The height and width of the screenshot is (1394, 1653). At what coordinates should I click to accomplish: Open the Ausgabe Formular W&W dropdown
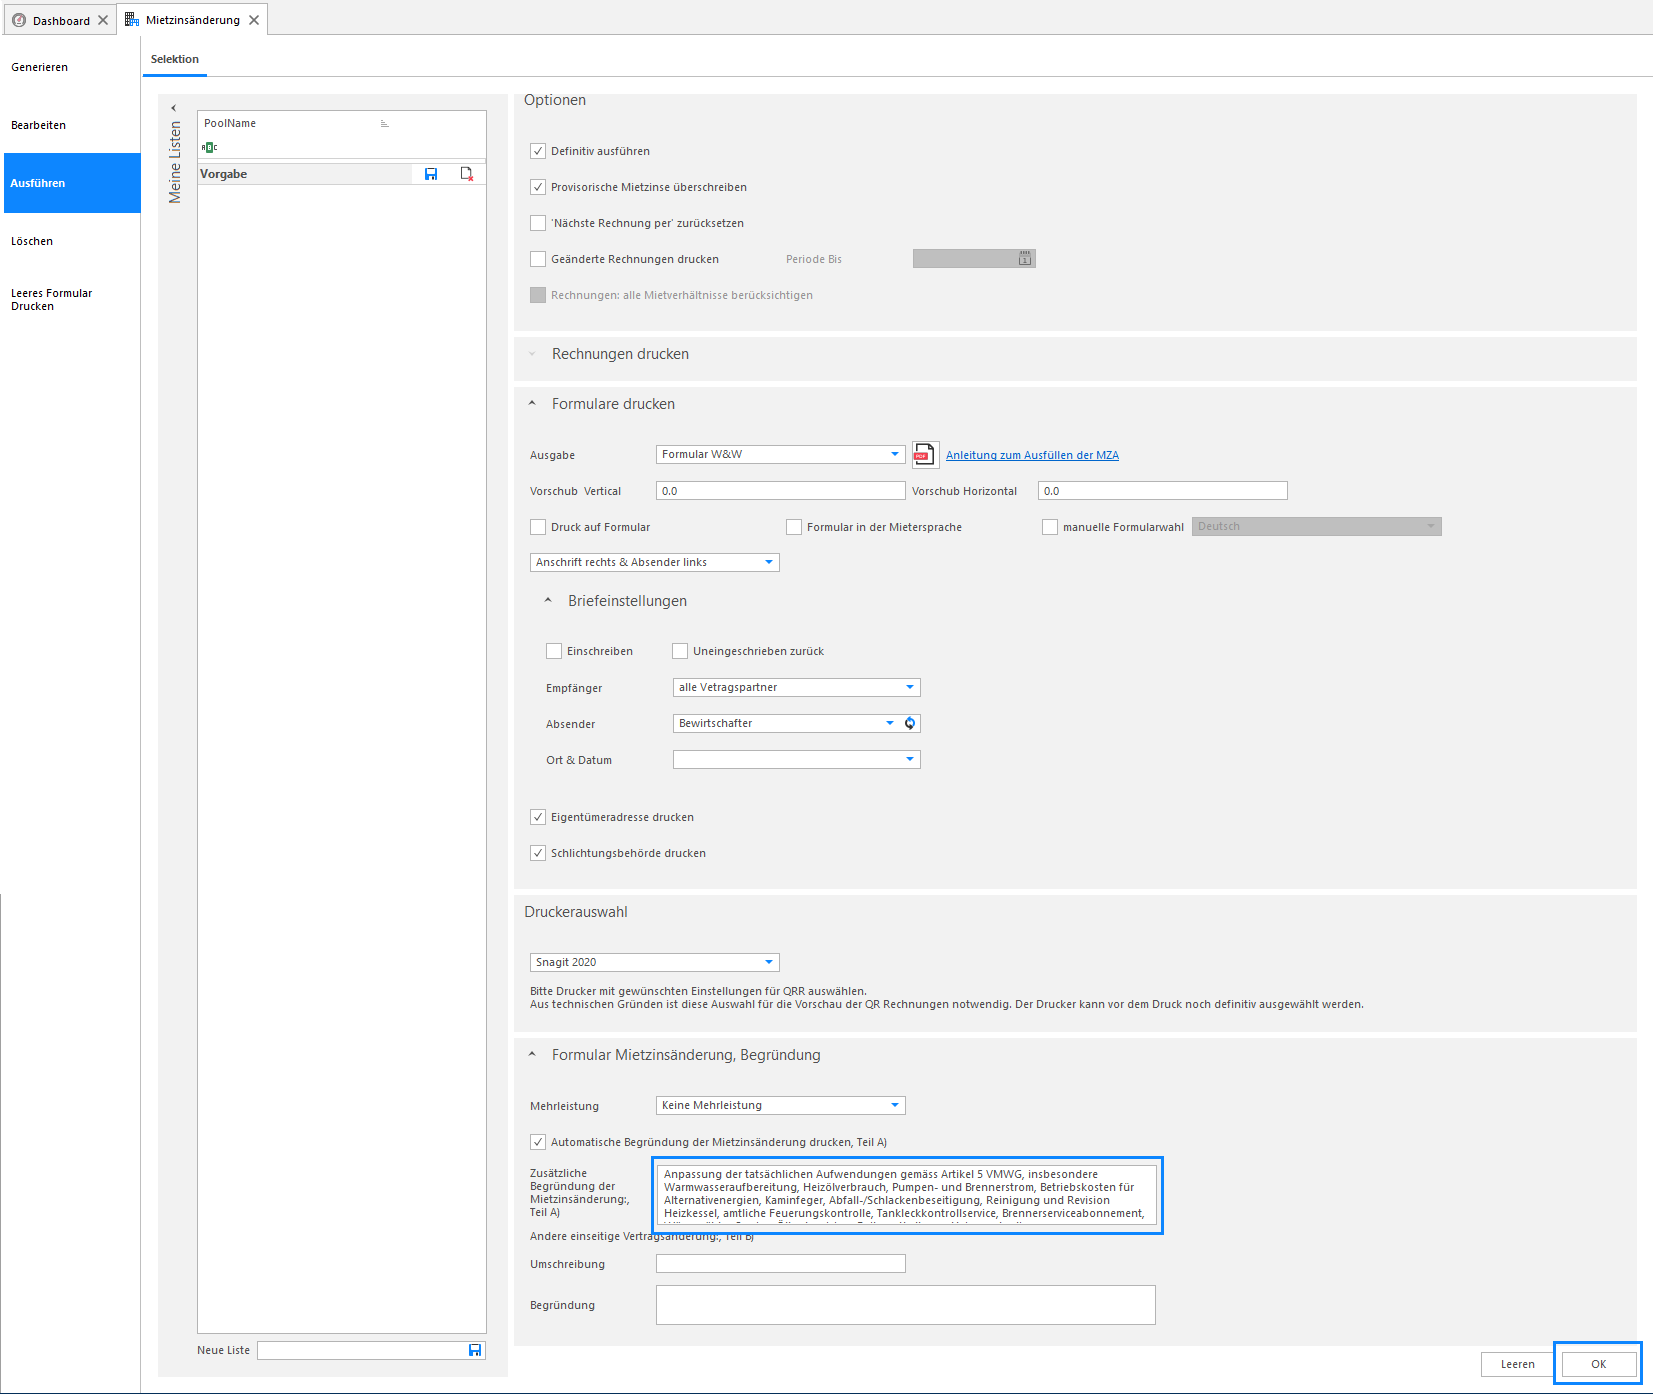click(780, 454)
